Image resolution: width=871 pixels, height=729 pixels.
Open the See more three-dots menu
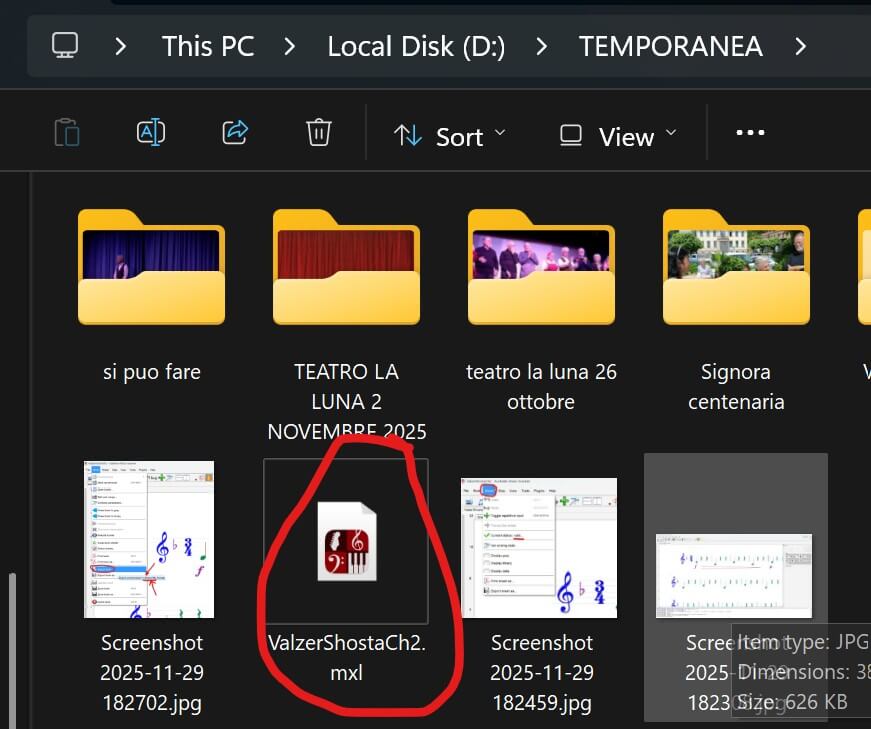pos(750,133)
